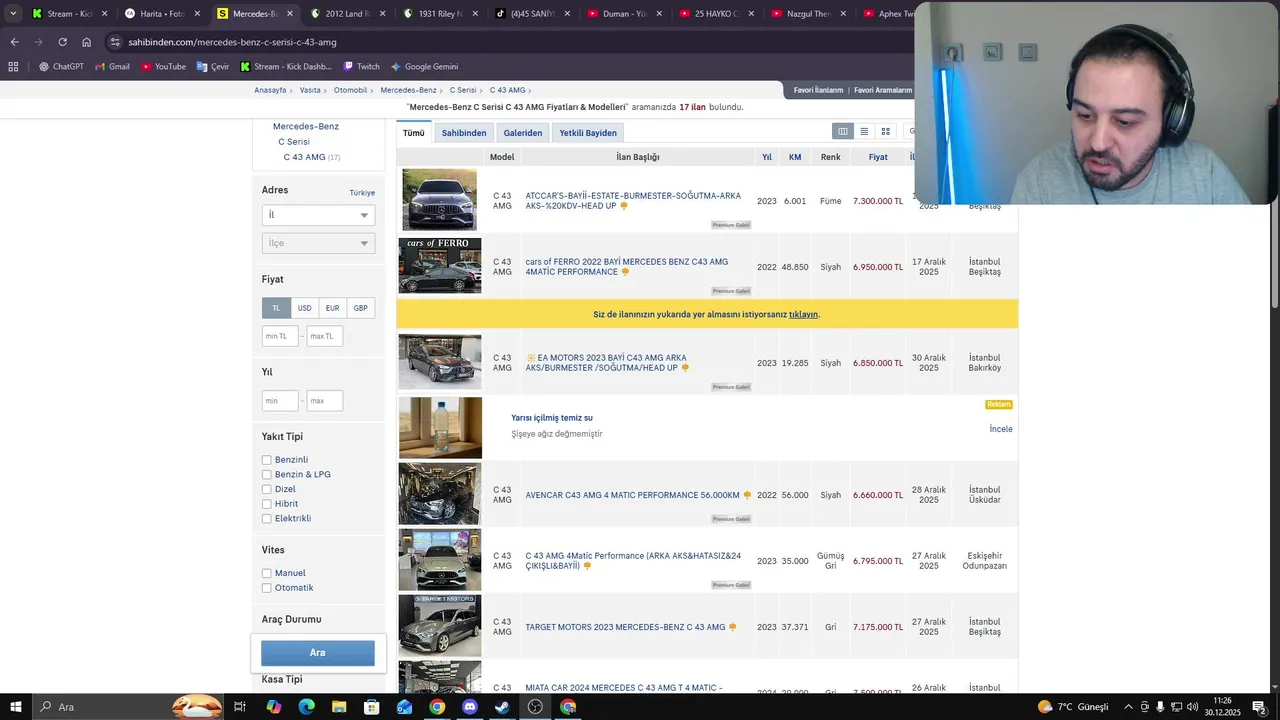Open the Windows Start menu
This screenshot has width=1280, height=720.
point(15,707)
